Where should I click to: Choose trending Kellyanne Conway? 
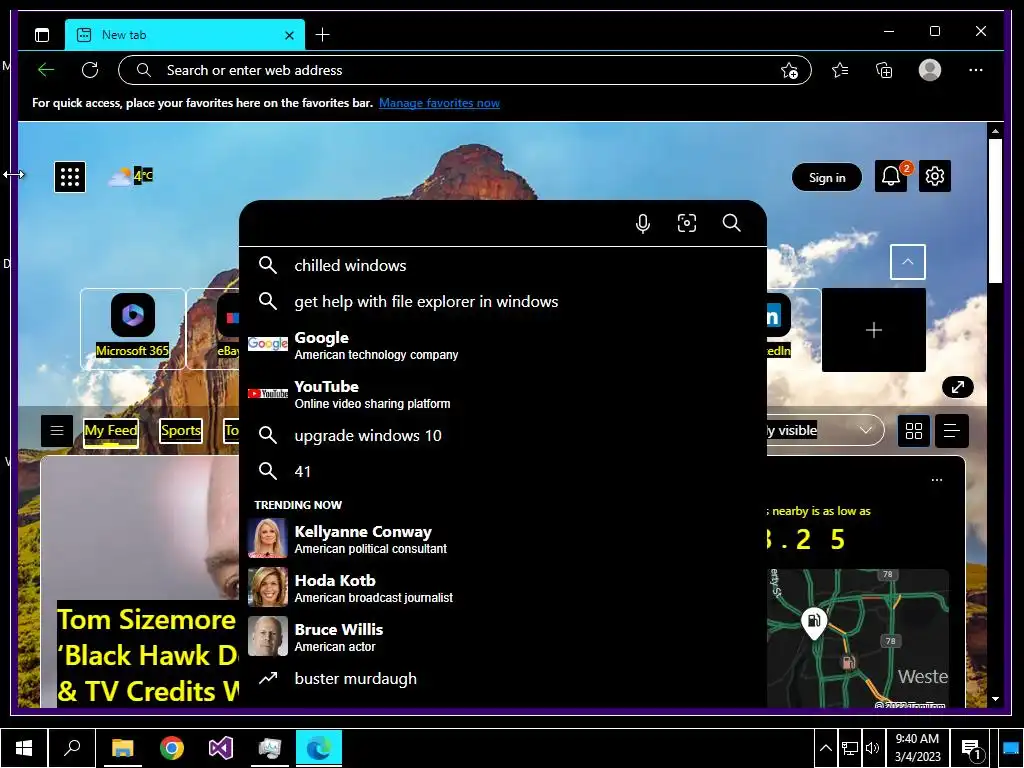click(503, 539)
